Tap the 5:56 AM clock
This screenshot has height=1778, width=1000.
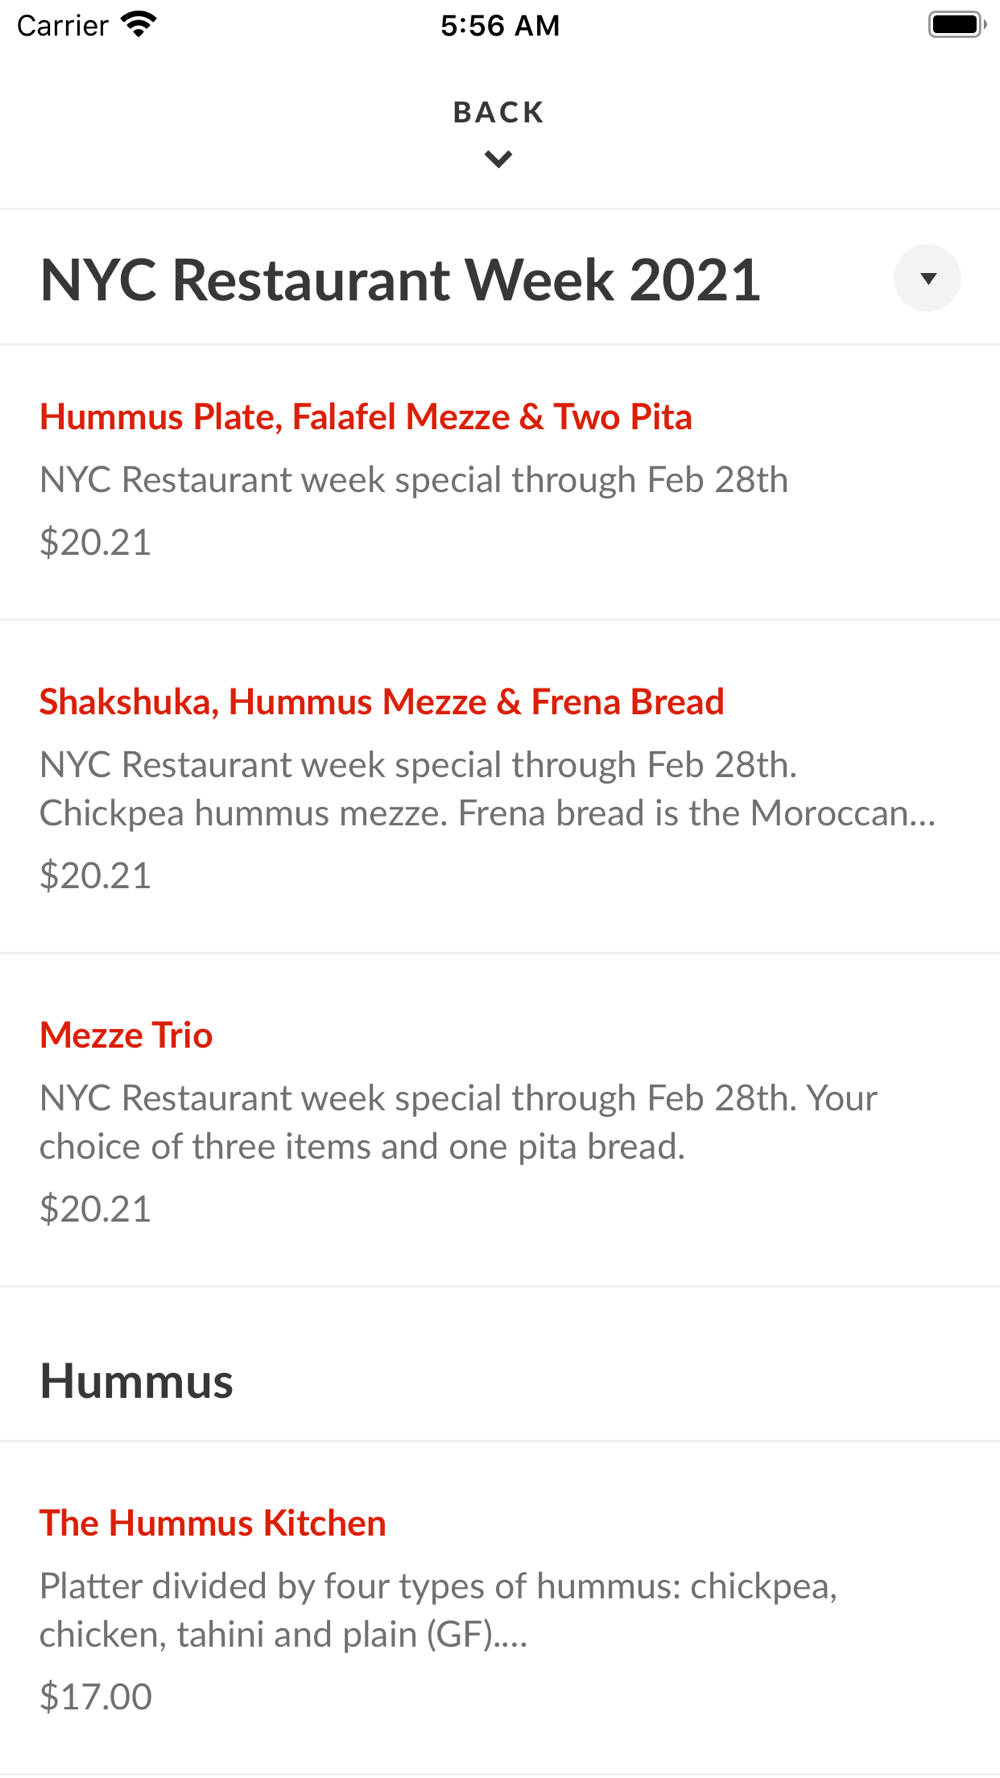pyautogui.click(x=500, y=25)
